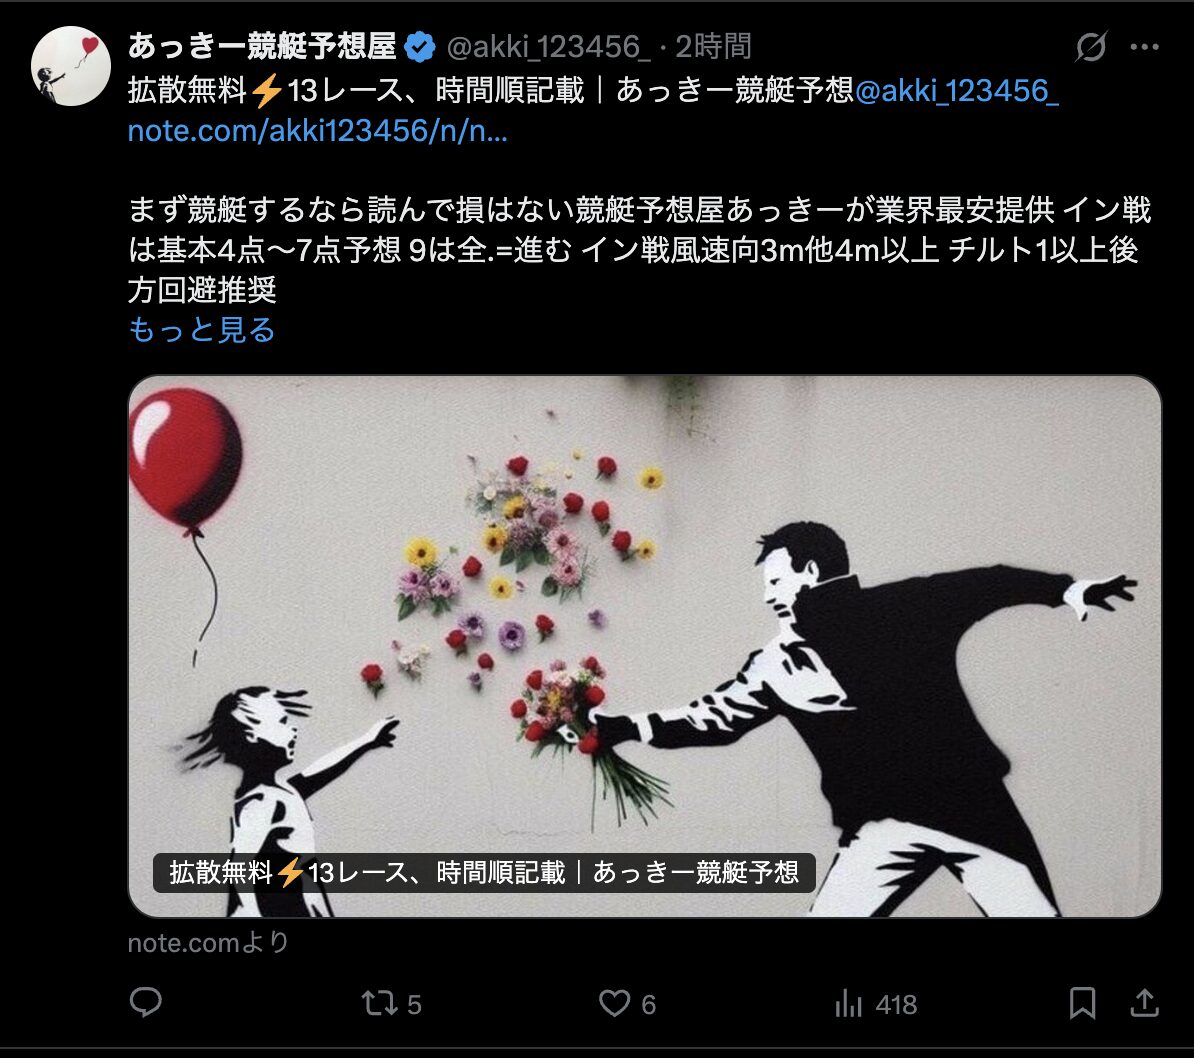Open the 2時間 timestamp link
1194x1058 pixels.
714,47
